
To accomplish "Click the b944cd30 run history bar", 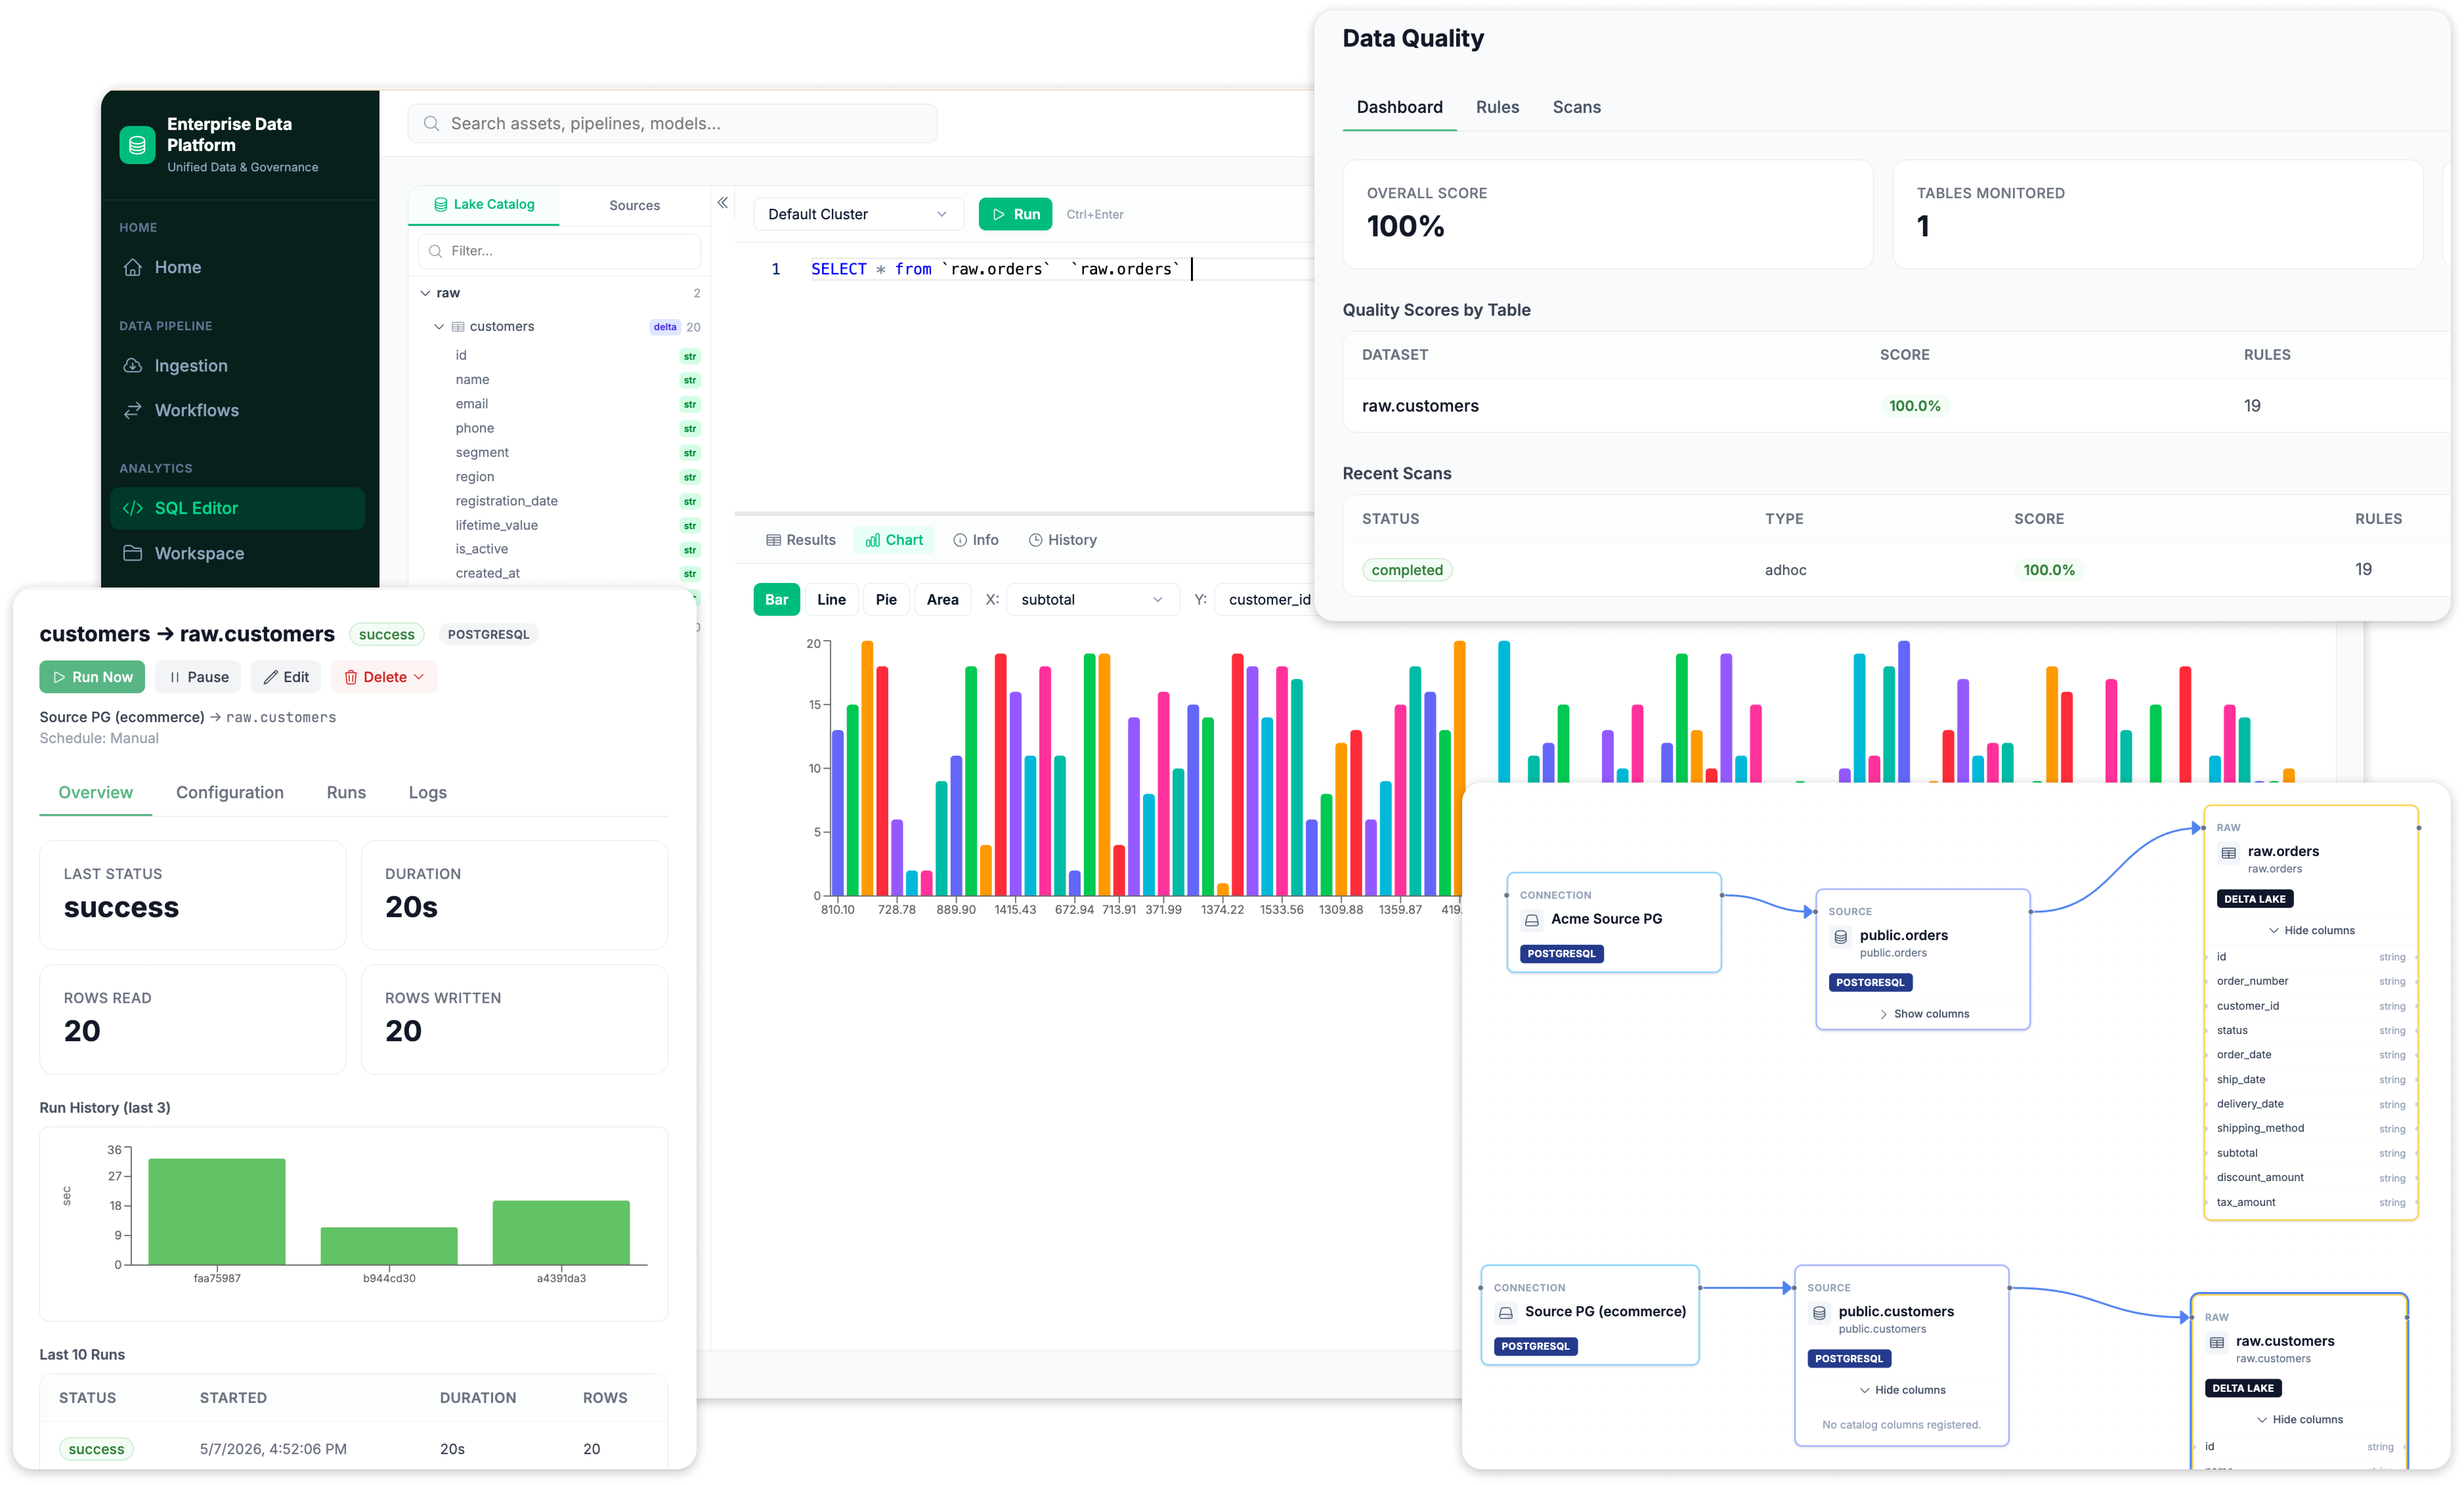I will [389, 1246].
